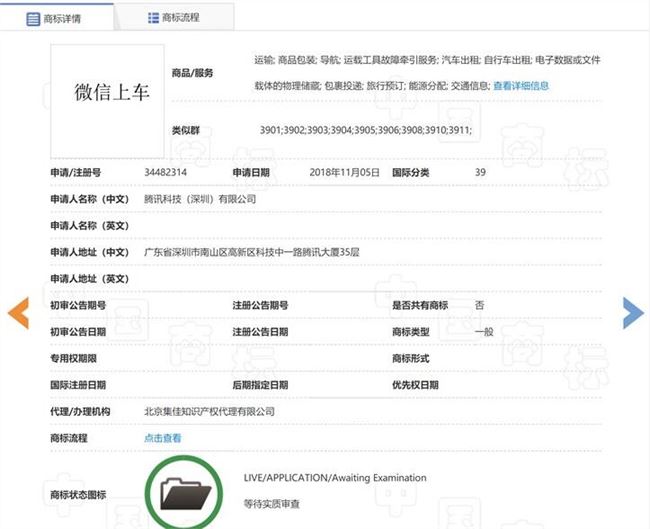Select application date 2018年11月05日
This screenshot has height=529, width=650.
pos(344,172)
